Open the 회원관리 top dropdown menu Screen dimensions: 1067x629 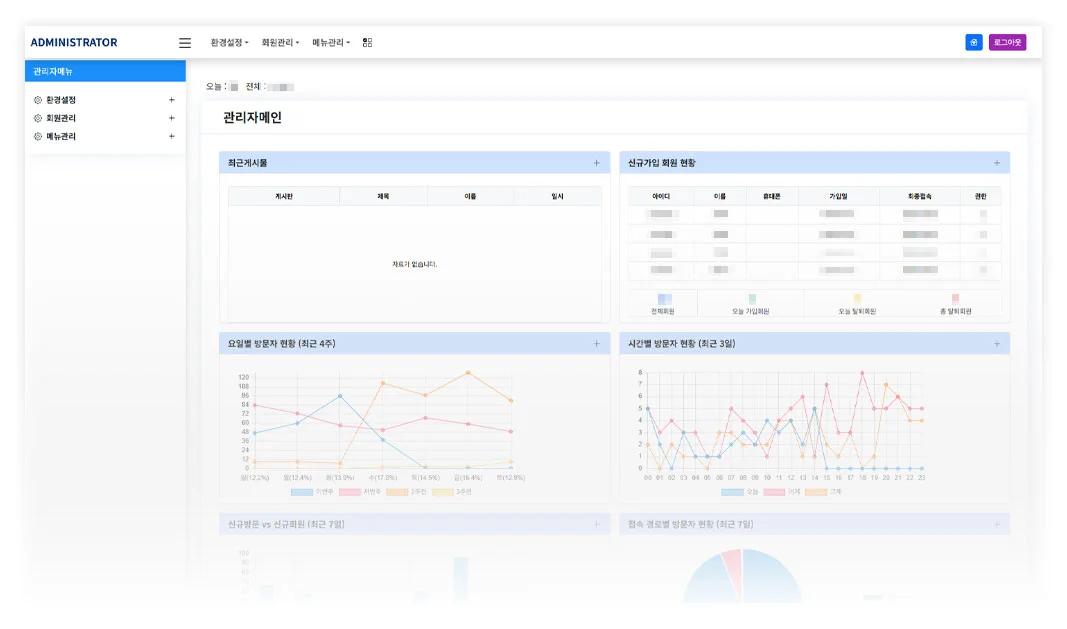(280, 42)
